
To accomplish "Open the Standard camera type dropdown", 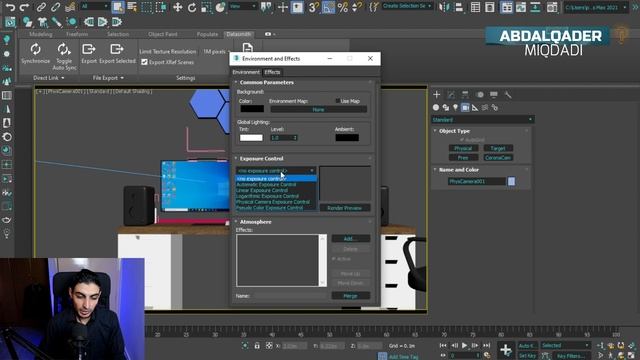I will tap(483, 120).
